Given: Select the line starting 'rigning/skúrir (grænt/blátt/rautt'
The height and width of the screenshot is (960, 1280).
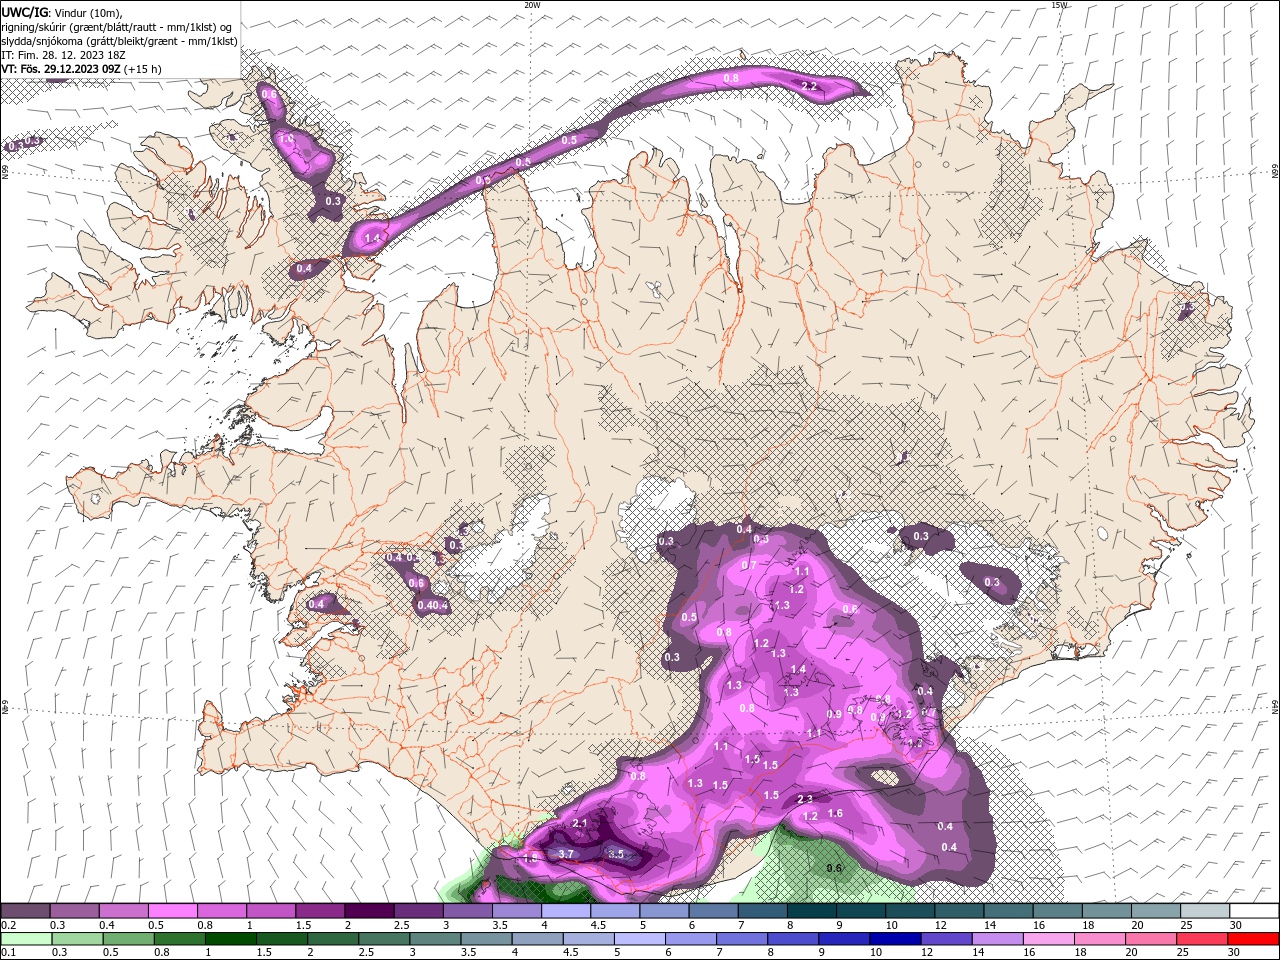Looking at the screenshot, I should pyautogui.click(x=117, y=27).
